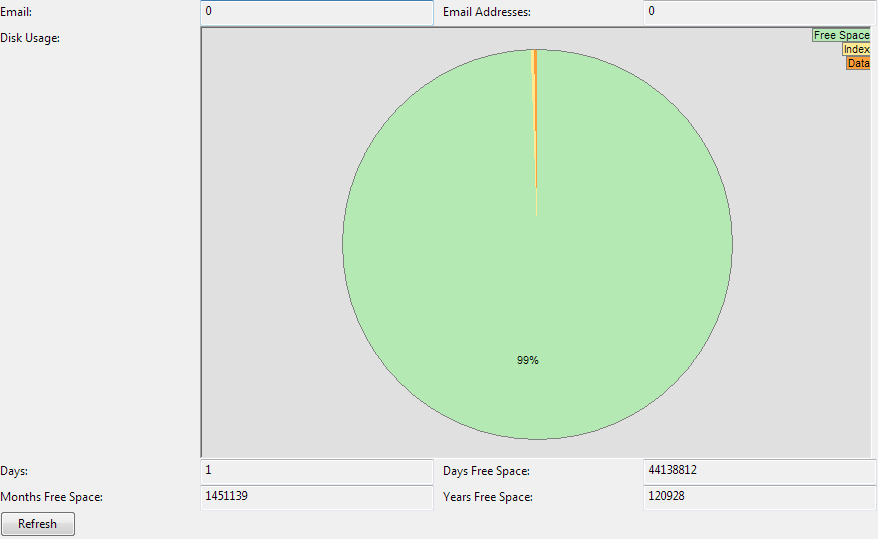
Task: Select the Disk Usage label
Action: coord(30,38)
